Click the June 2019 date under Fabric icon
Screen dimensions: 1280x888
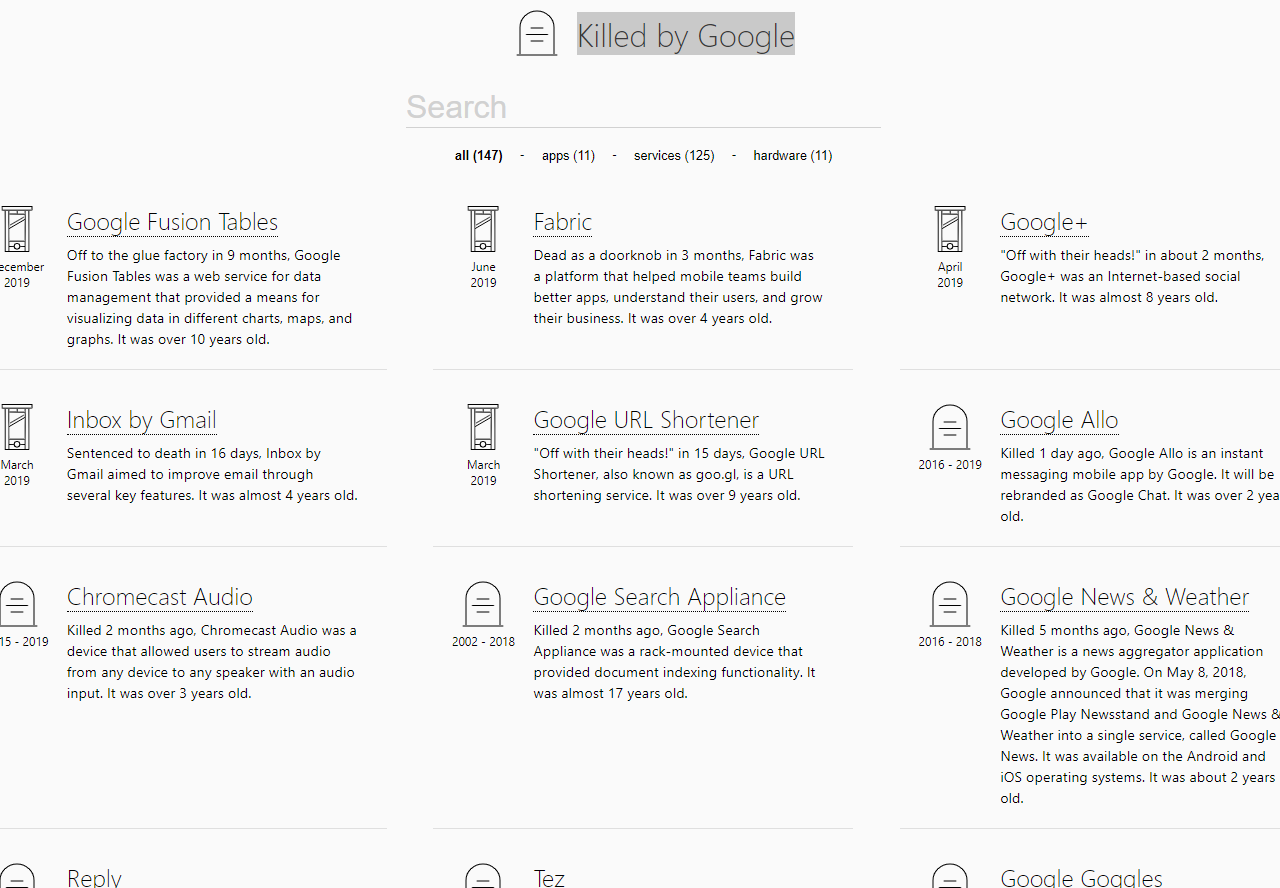click(483, 275)
